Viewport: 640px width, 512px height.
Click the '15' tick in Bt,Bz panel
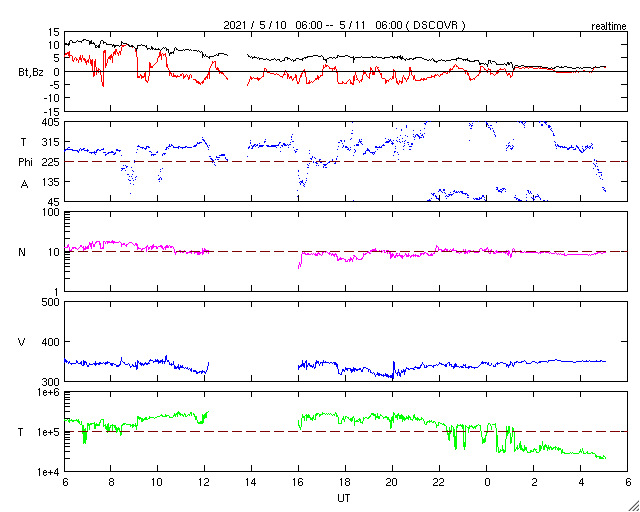click(54, 32)
